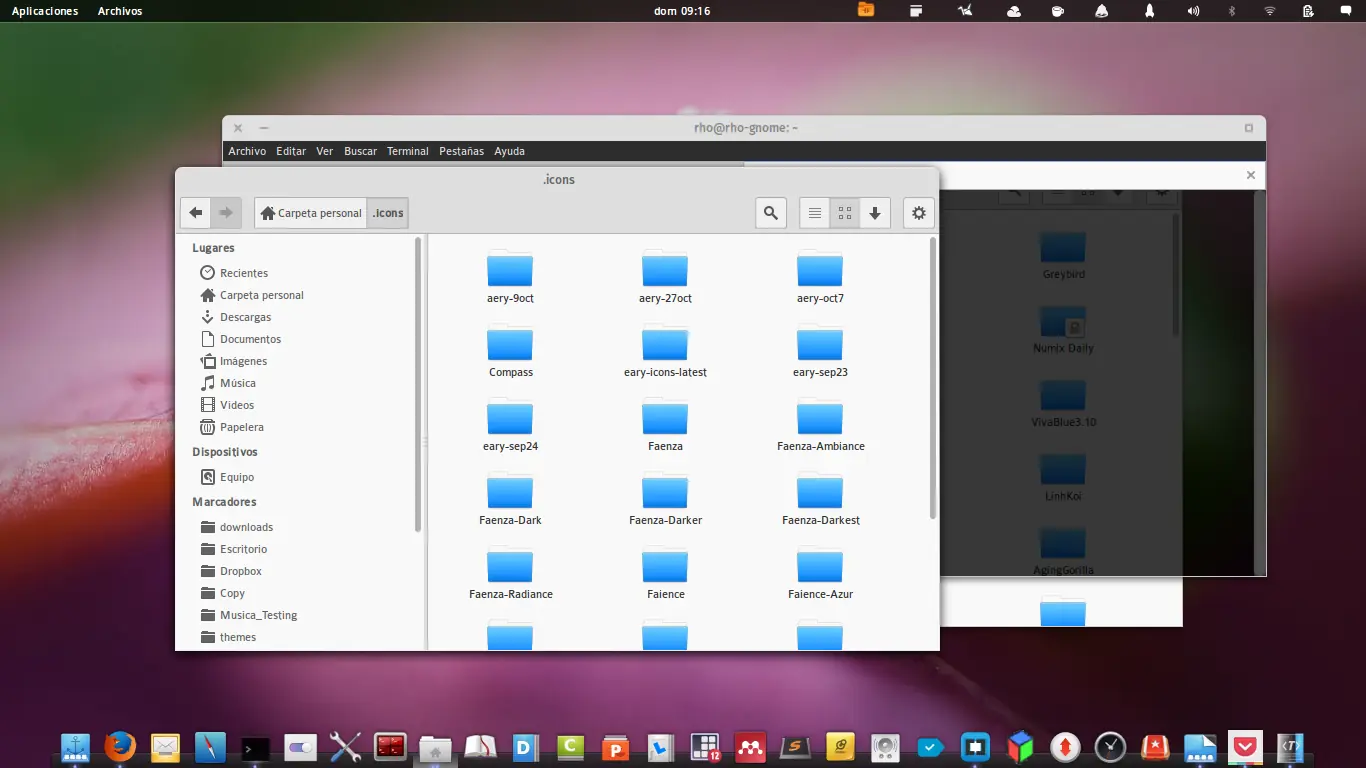Select the eary-sep23 folder
The height and width of the screenshot is (768, 1366).
click(x=820, y=351)
